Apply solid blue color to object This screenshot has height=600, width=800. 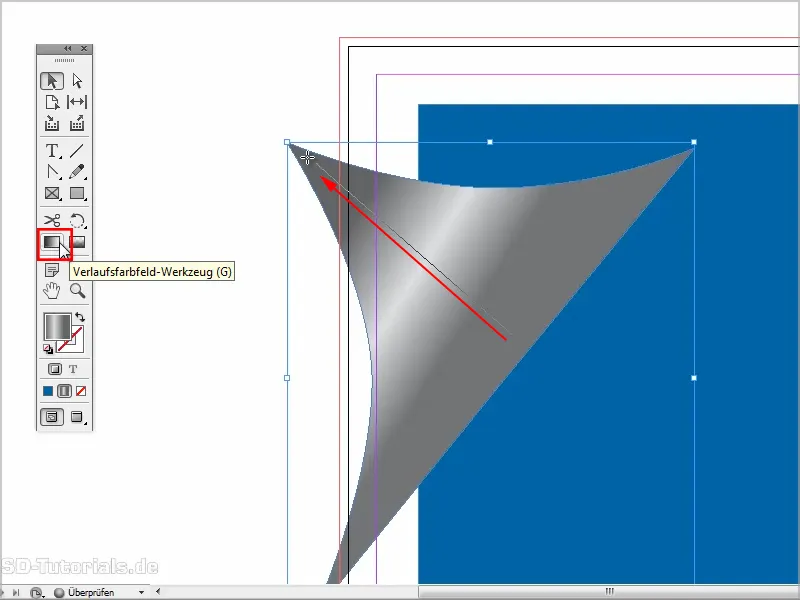pos(48,391)
